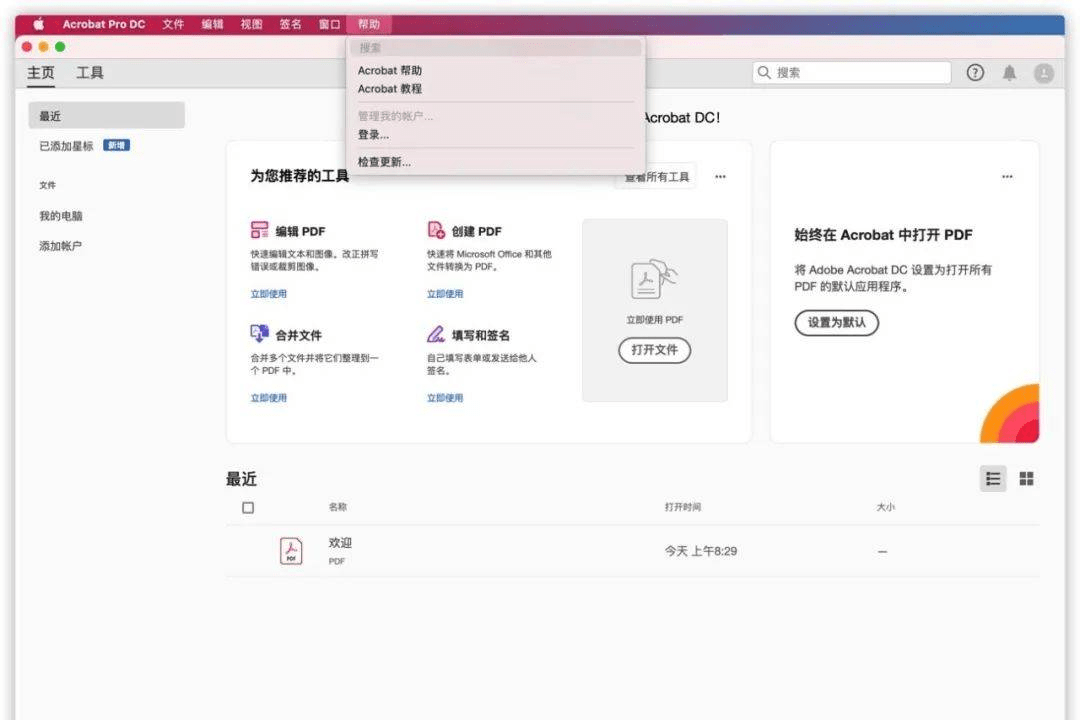Open the 签名 menu in menu bar
Screen dimensions: 1080x720
tap(290, 24)
